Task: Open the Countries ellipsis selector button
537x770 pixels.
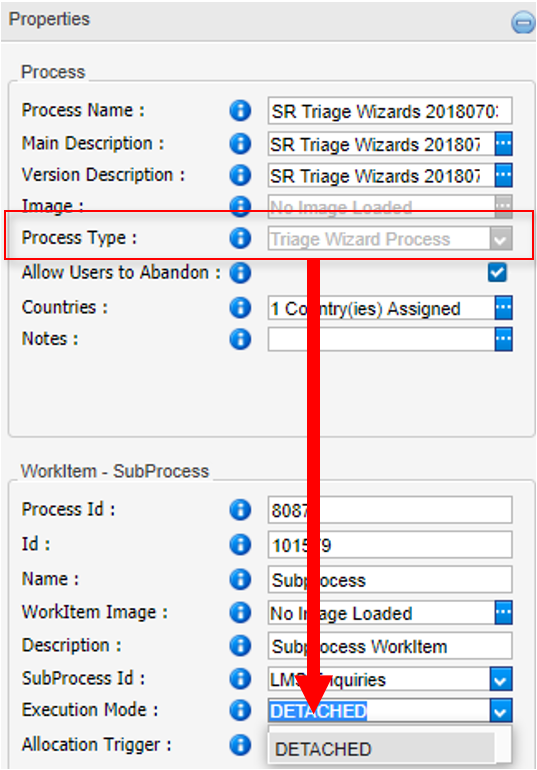Action: click(x=504, y=308)
